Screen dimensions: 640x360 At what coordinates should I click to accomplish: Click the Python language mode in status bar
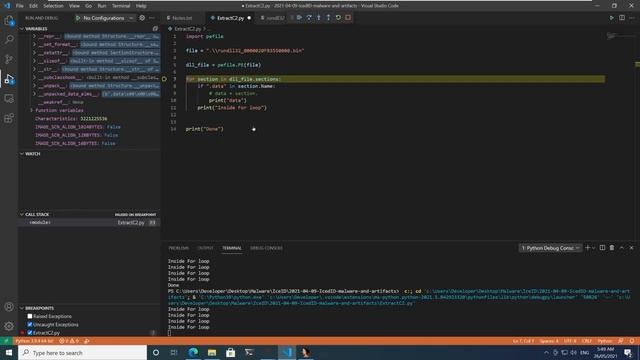click(604, 341)
